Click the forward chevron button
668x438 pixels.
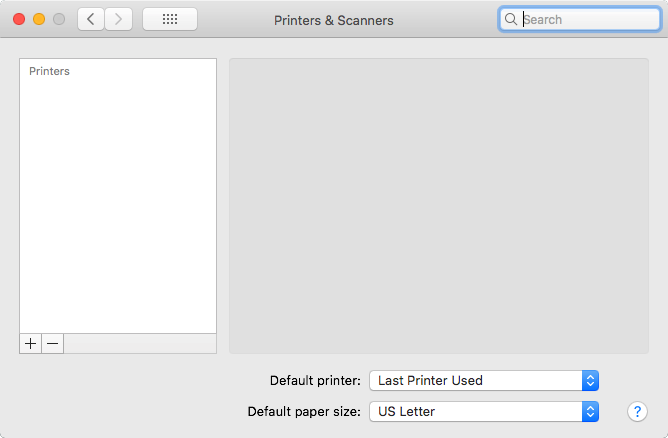119,19
